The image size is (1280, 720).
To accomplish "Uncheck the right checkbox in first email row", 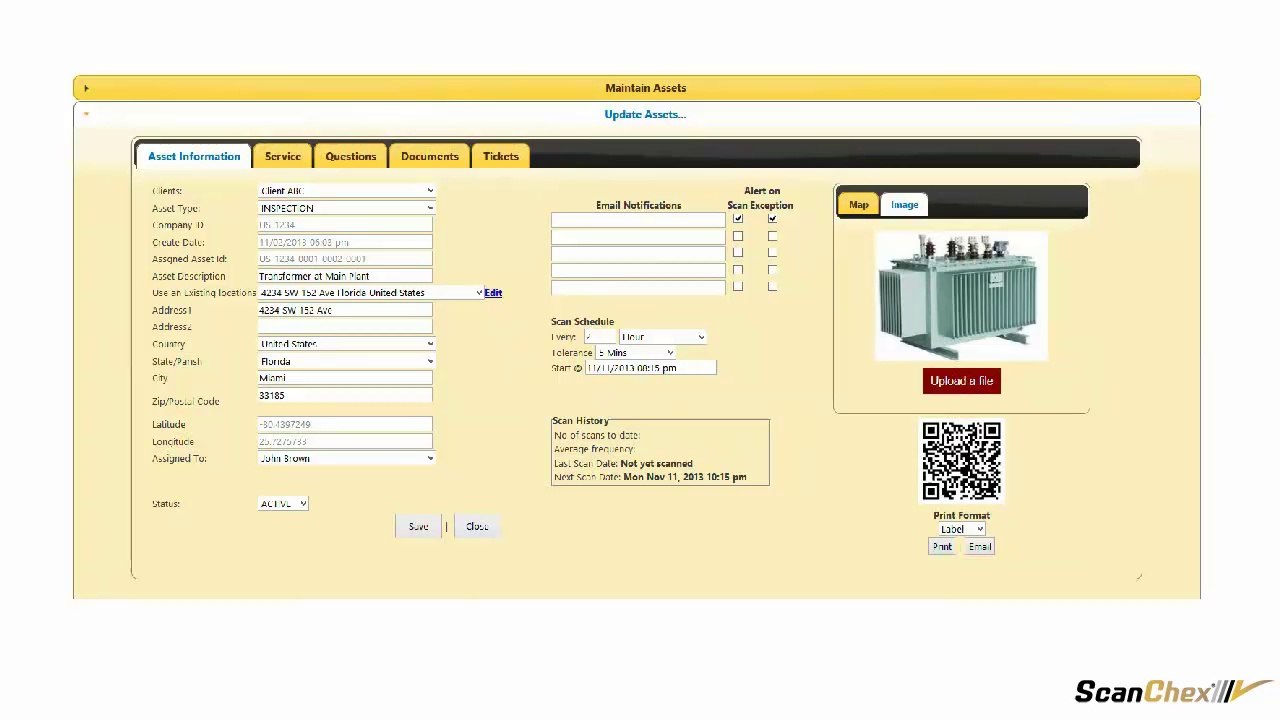I will pos(772,219).
